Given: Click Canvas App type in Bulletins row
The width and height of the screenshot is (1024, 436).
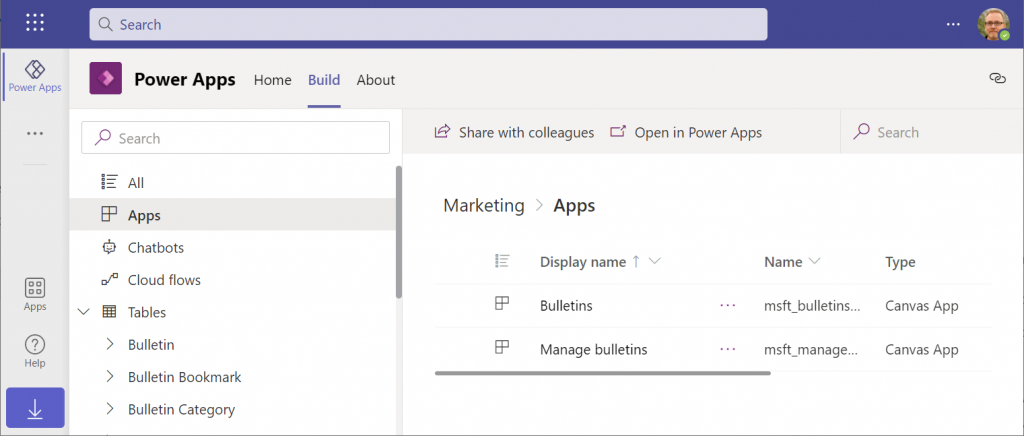Looking at the screenshot, I should pyautogui.click(x=922, y=305).
